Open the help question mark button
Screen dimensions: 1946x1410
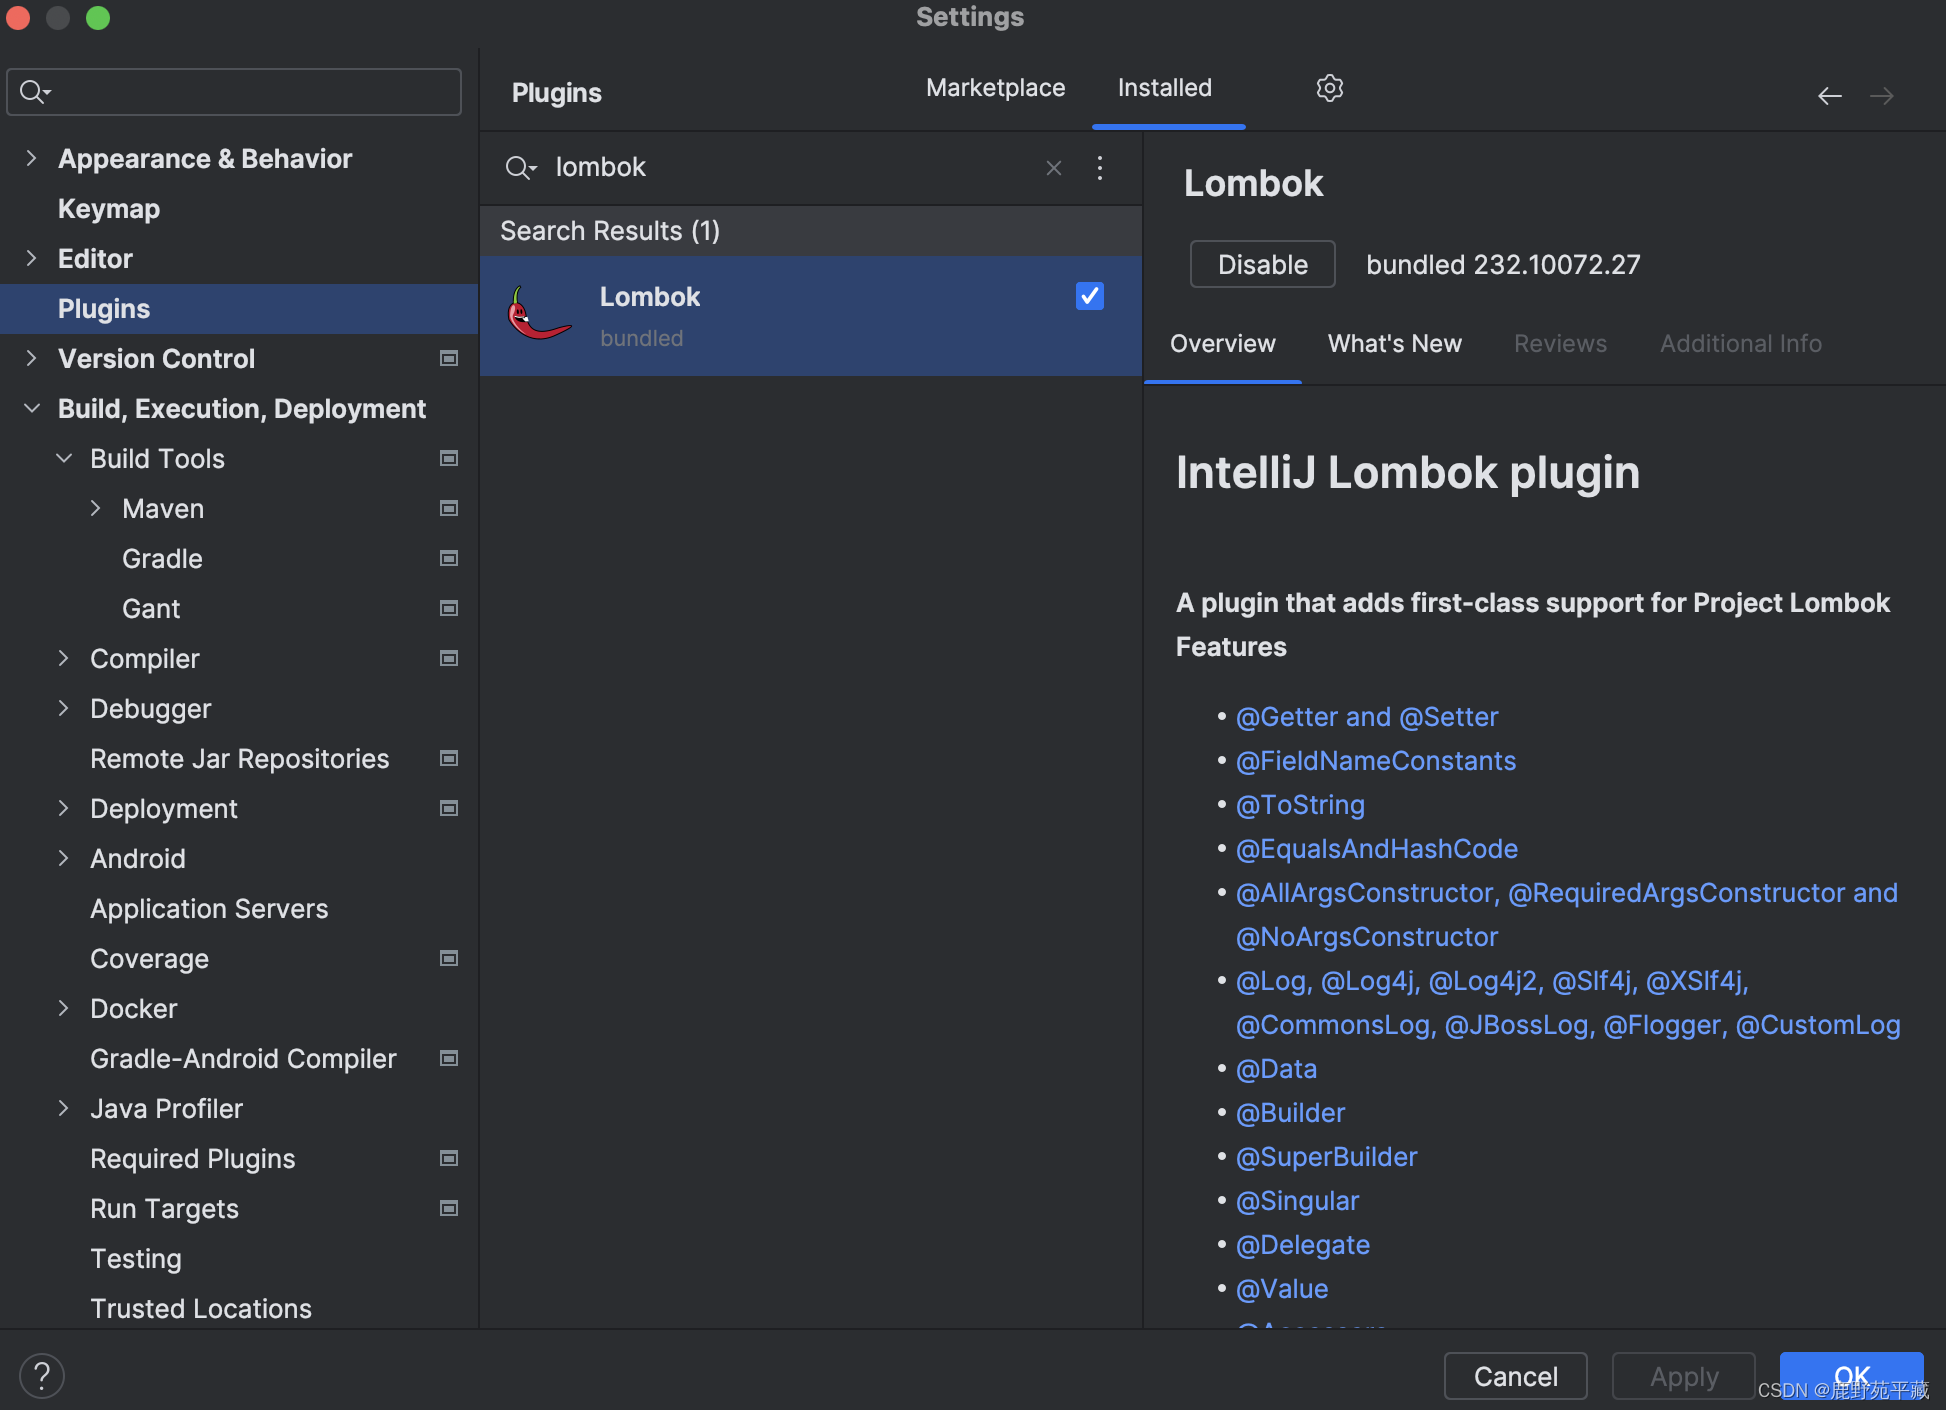point(42,1375)
